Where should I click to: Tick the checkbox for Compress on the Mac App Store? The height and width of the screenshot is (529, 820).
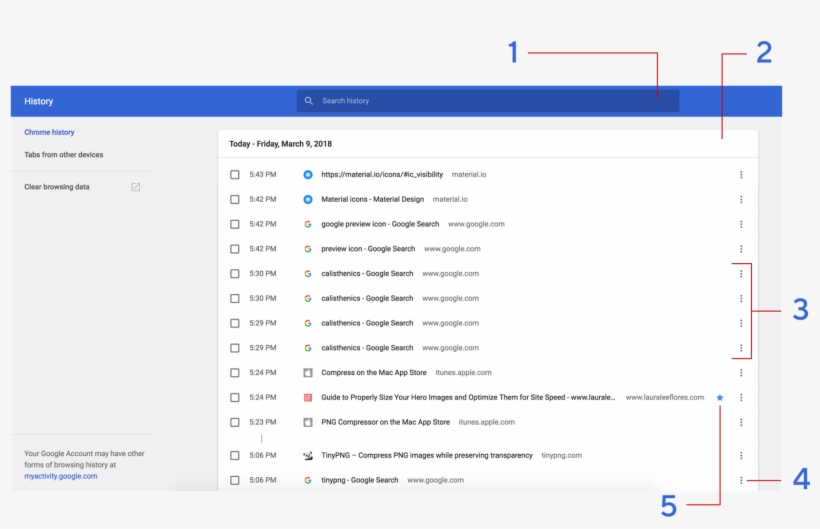pos(235,373)
